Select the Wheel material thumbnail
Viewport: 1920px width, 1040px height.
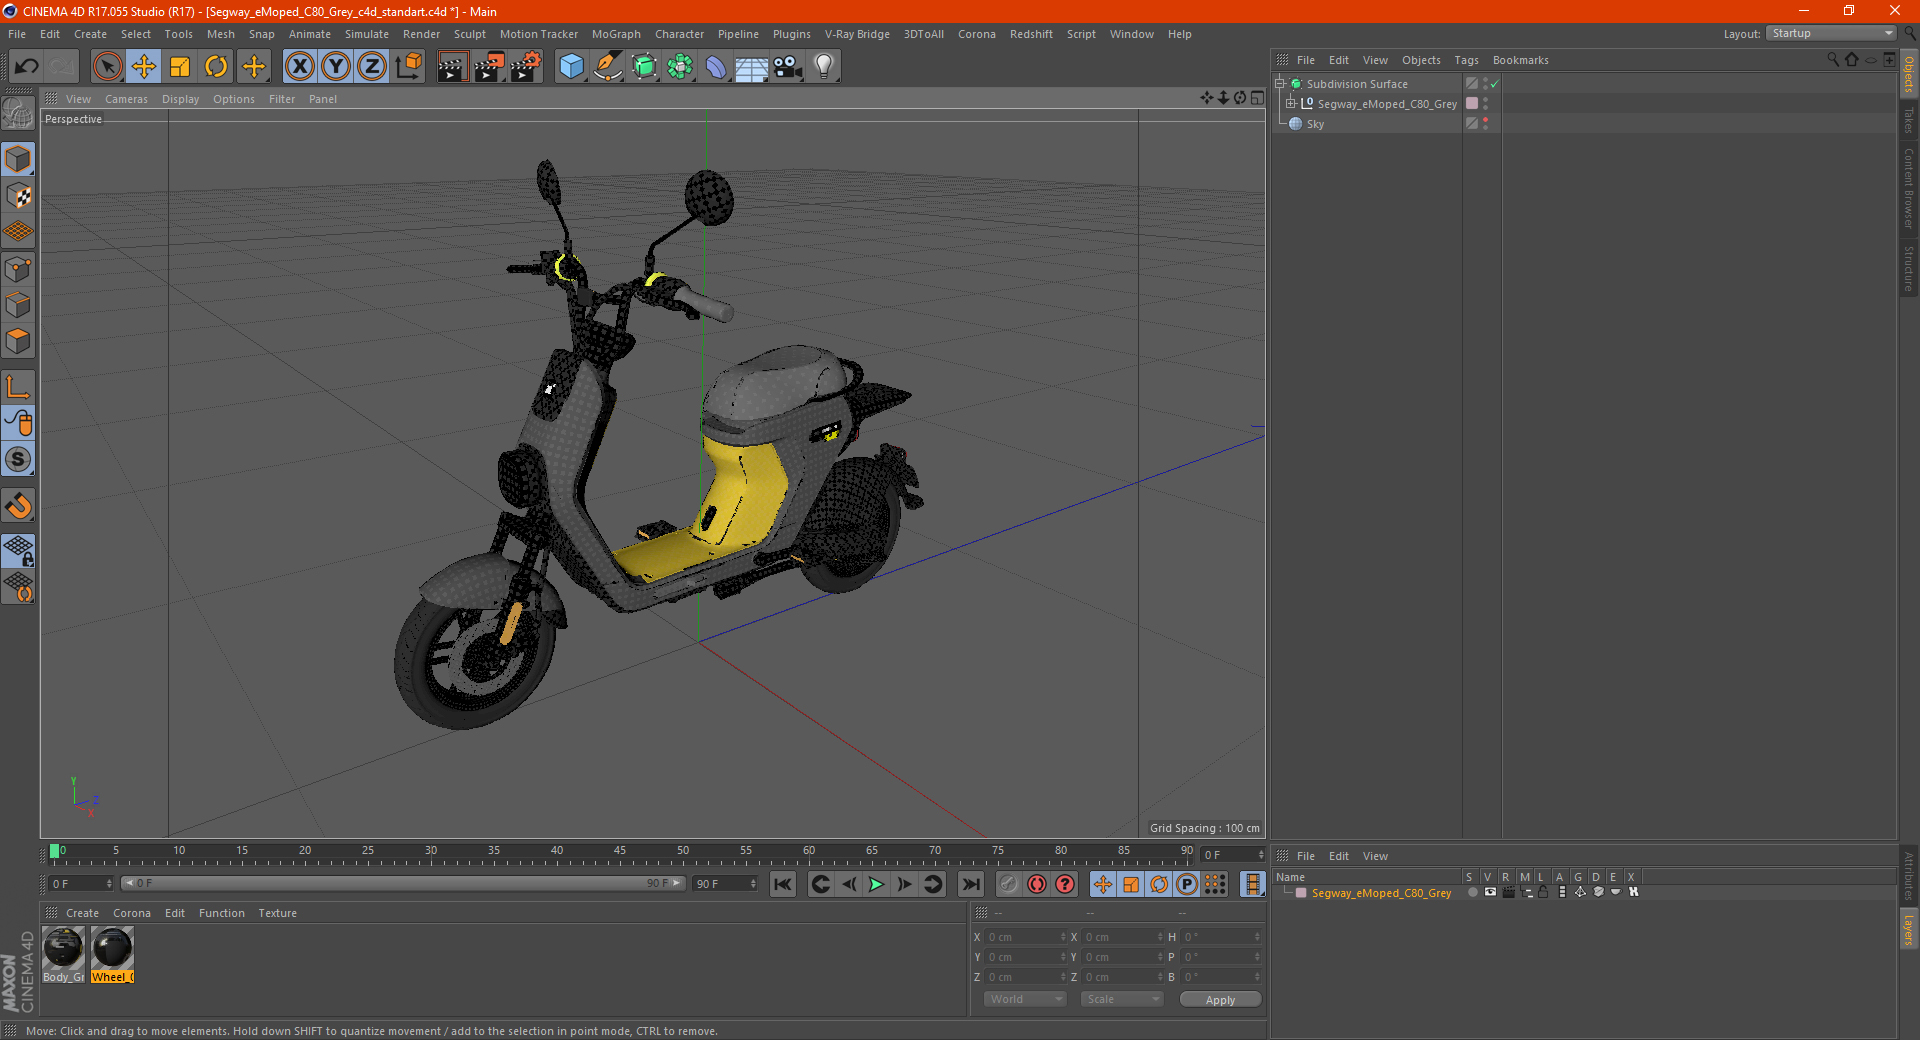[112, 955]
